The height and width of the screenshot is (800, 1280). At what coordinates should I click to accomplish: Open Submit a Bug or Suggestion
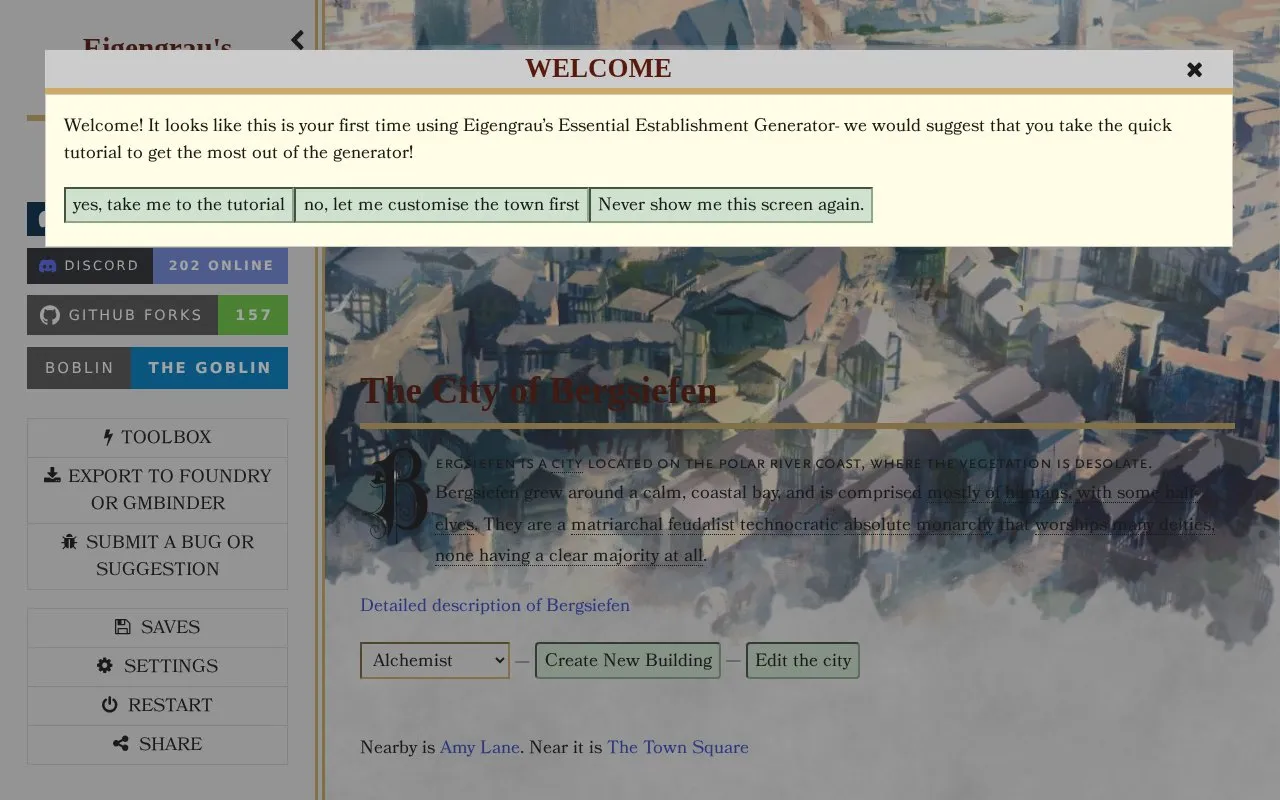pos(157,555)
